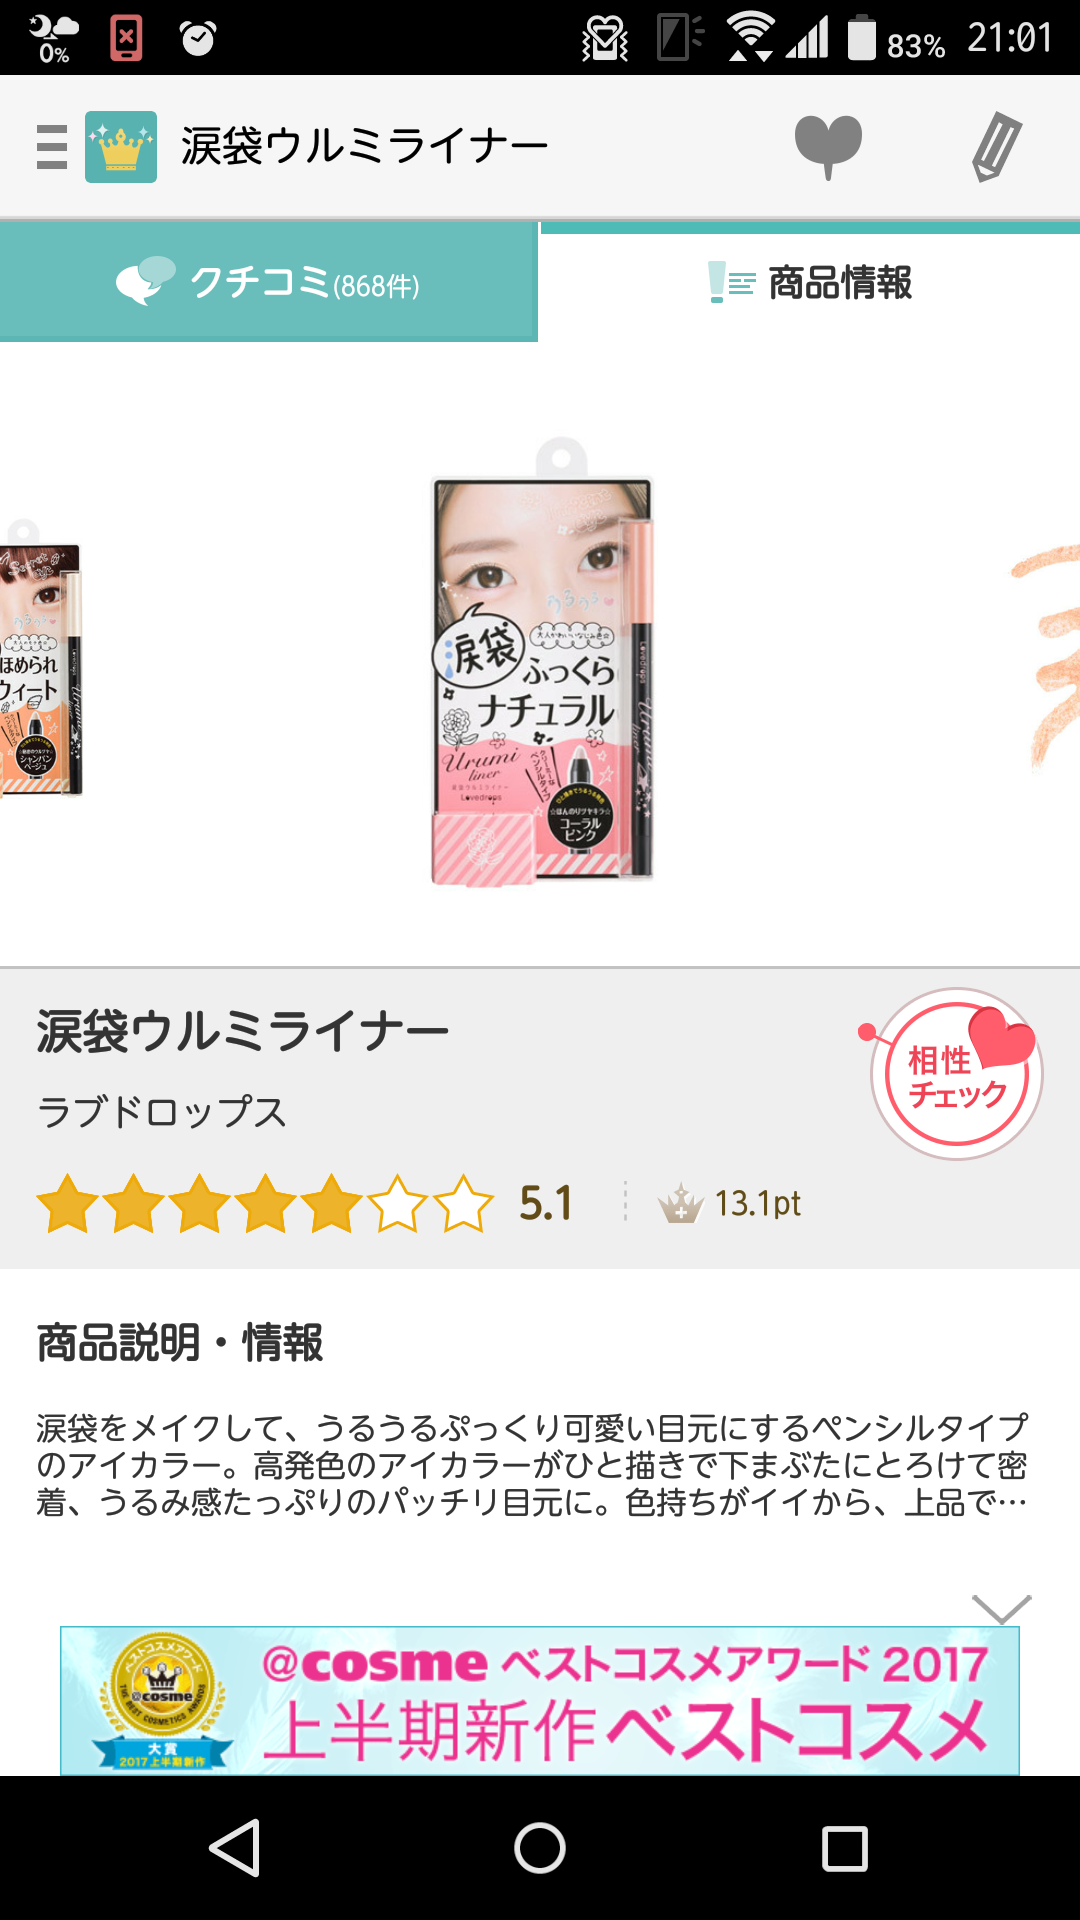Tap Android back navigation button
Screen dimensions: 1080x1920
(235, 1848)
